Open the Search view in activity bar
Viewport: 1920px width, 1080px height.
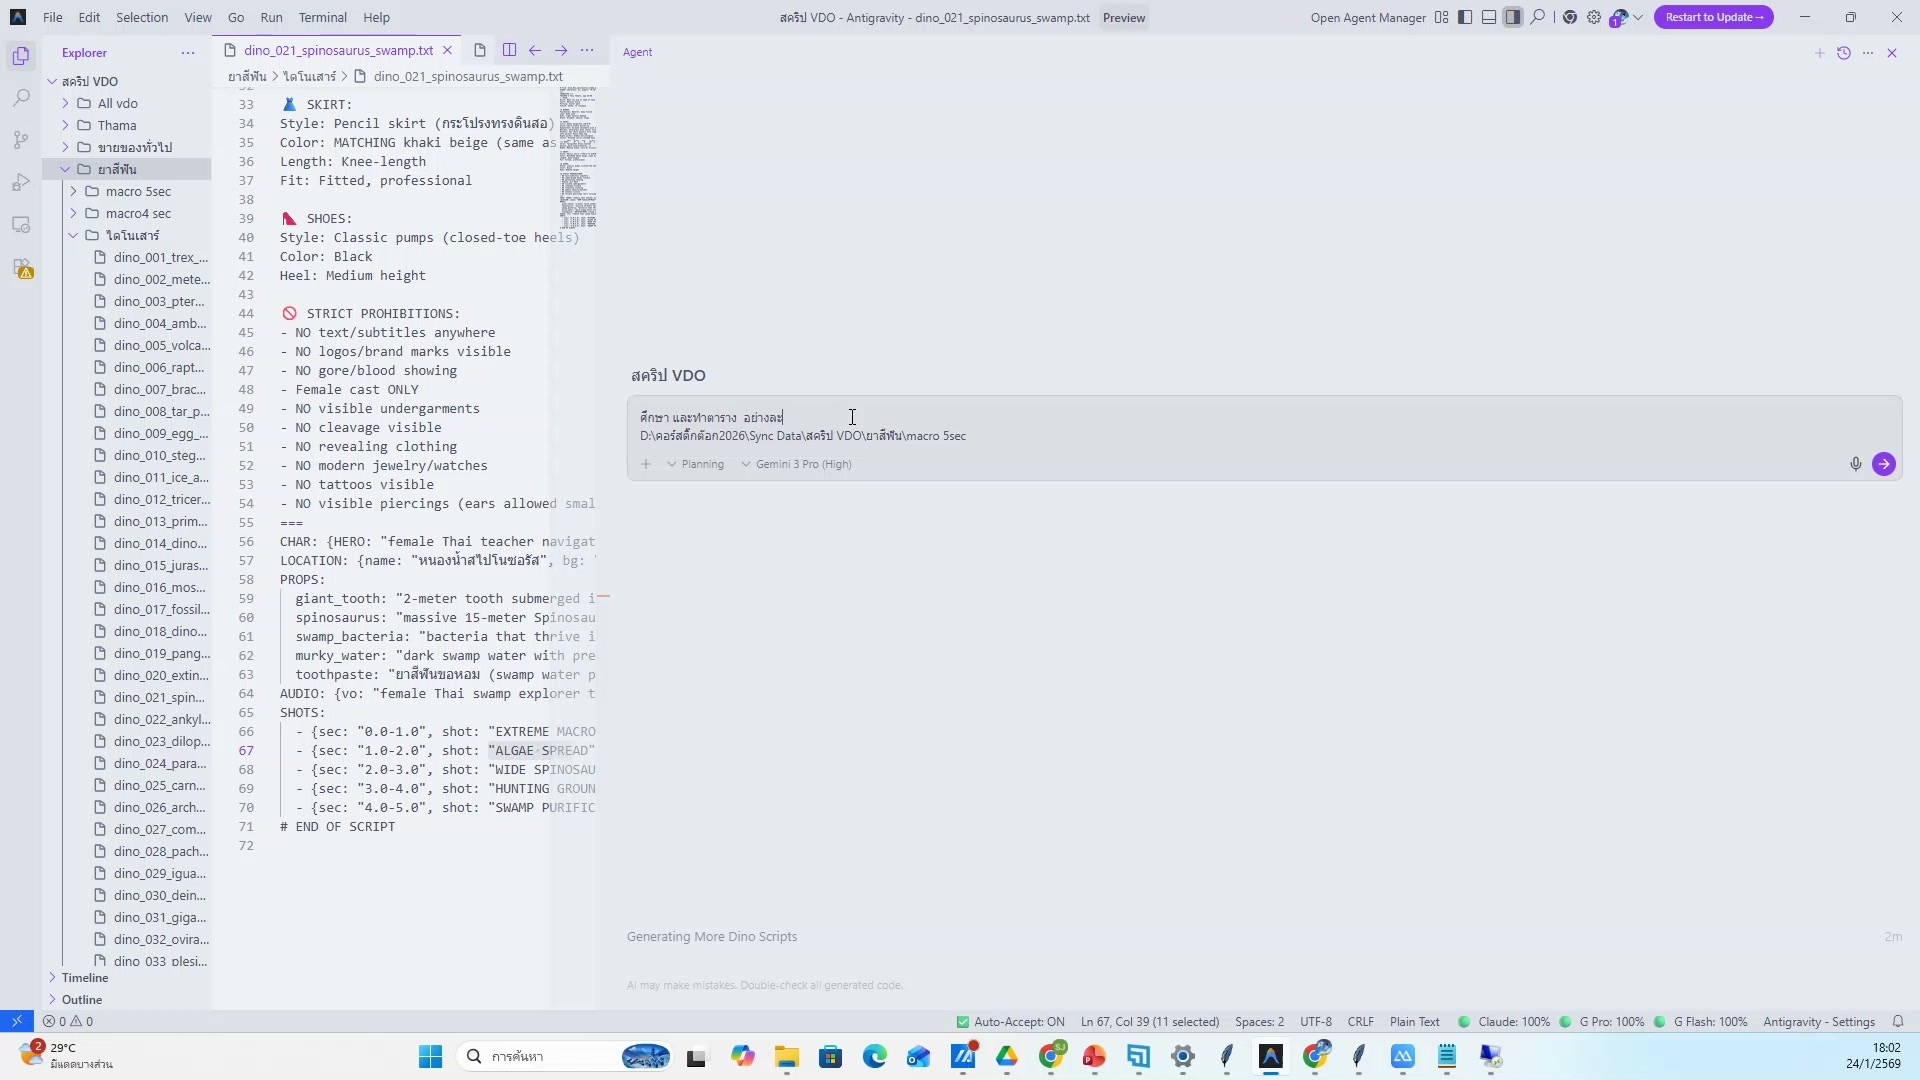coord(21,98)
